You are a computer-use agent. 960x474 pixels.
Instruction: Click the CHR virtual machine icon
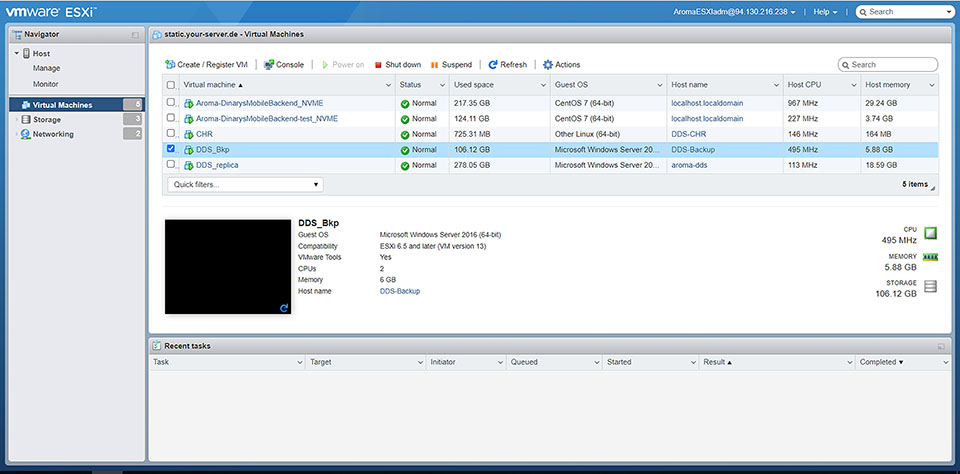click(188, 133)
